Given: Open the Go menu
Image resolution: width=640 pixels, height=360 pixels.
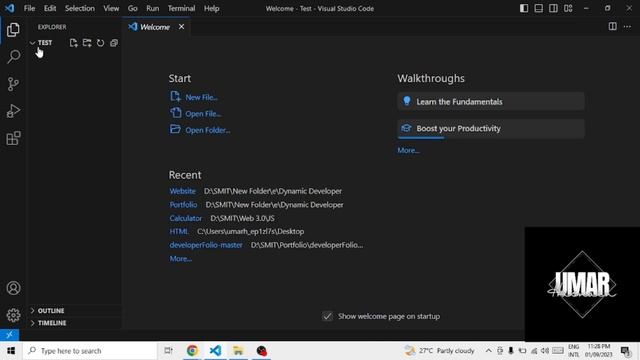Looking at the screenshot, I should click(x=133, y=8).
